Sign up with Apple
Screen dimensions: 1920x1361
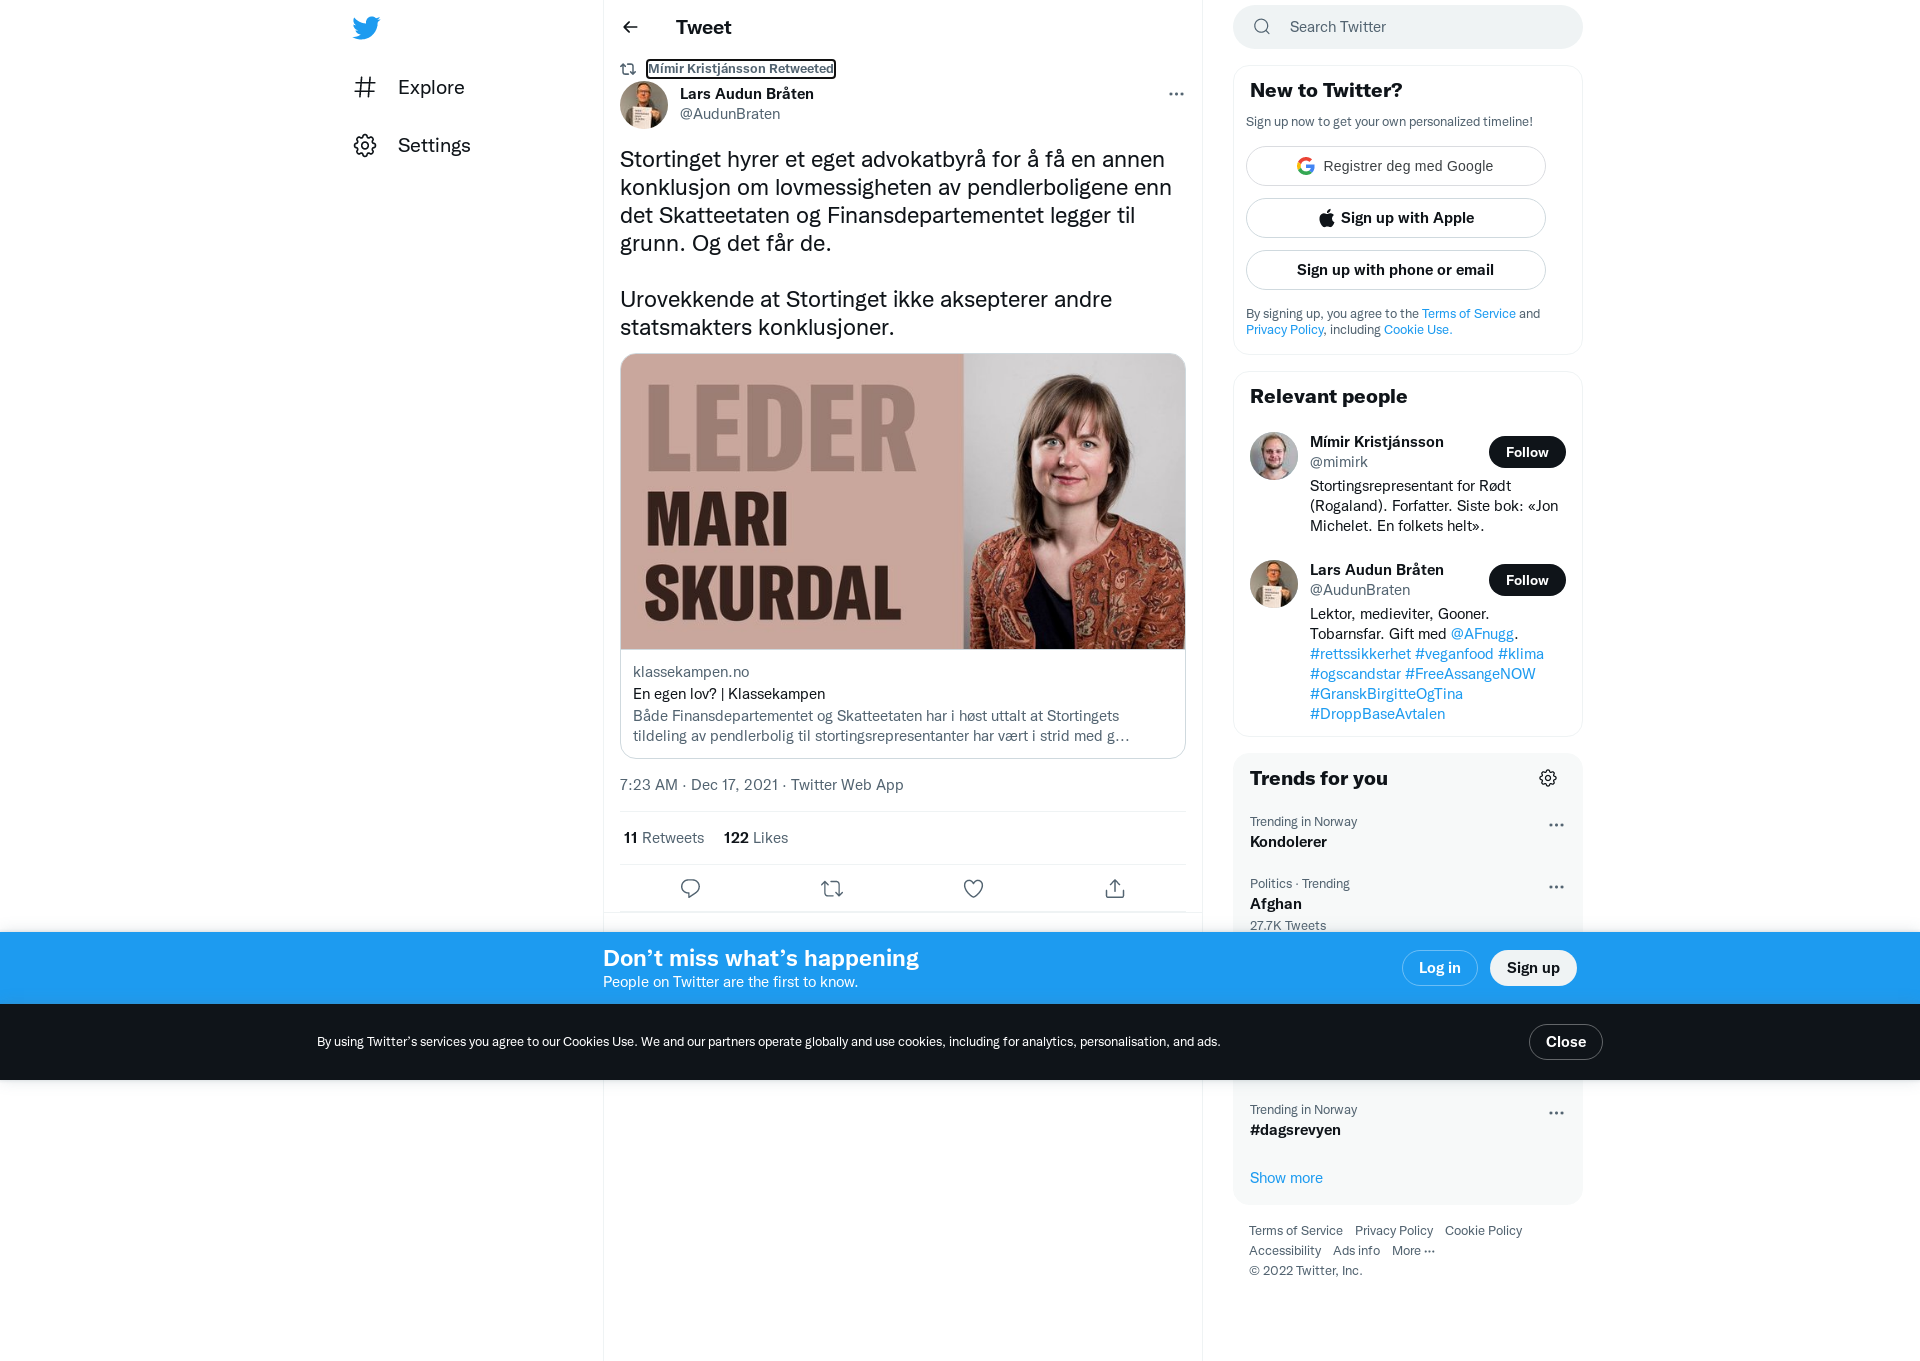coord(1396,218)
